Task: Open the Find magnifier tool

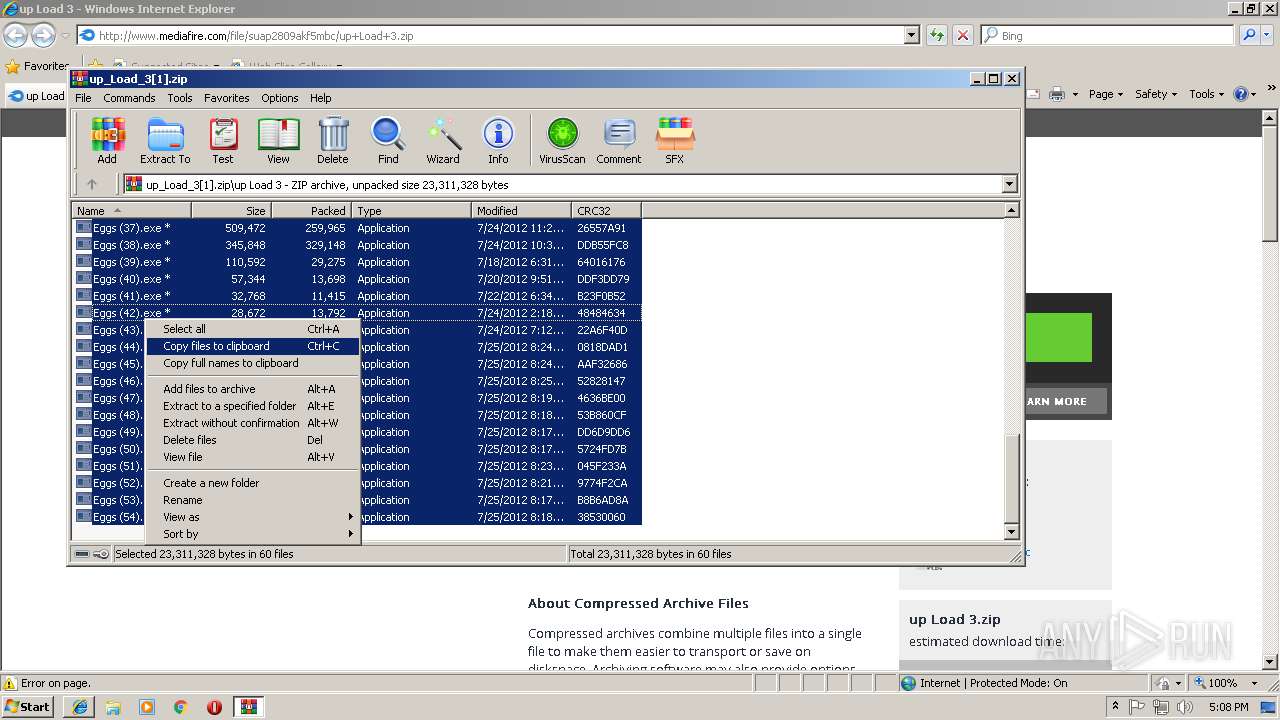Action: pos(388,141)
